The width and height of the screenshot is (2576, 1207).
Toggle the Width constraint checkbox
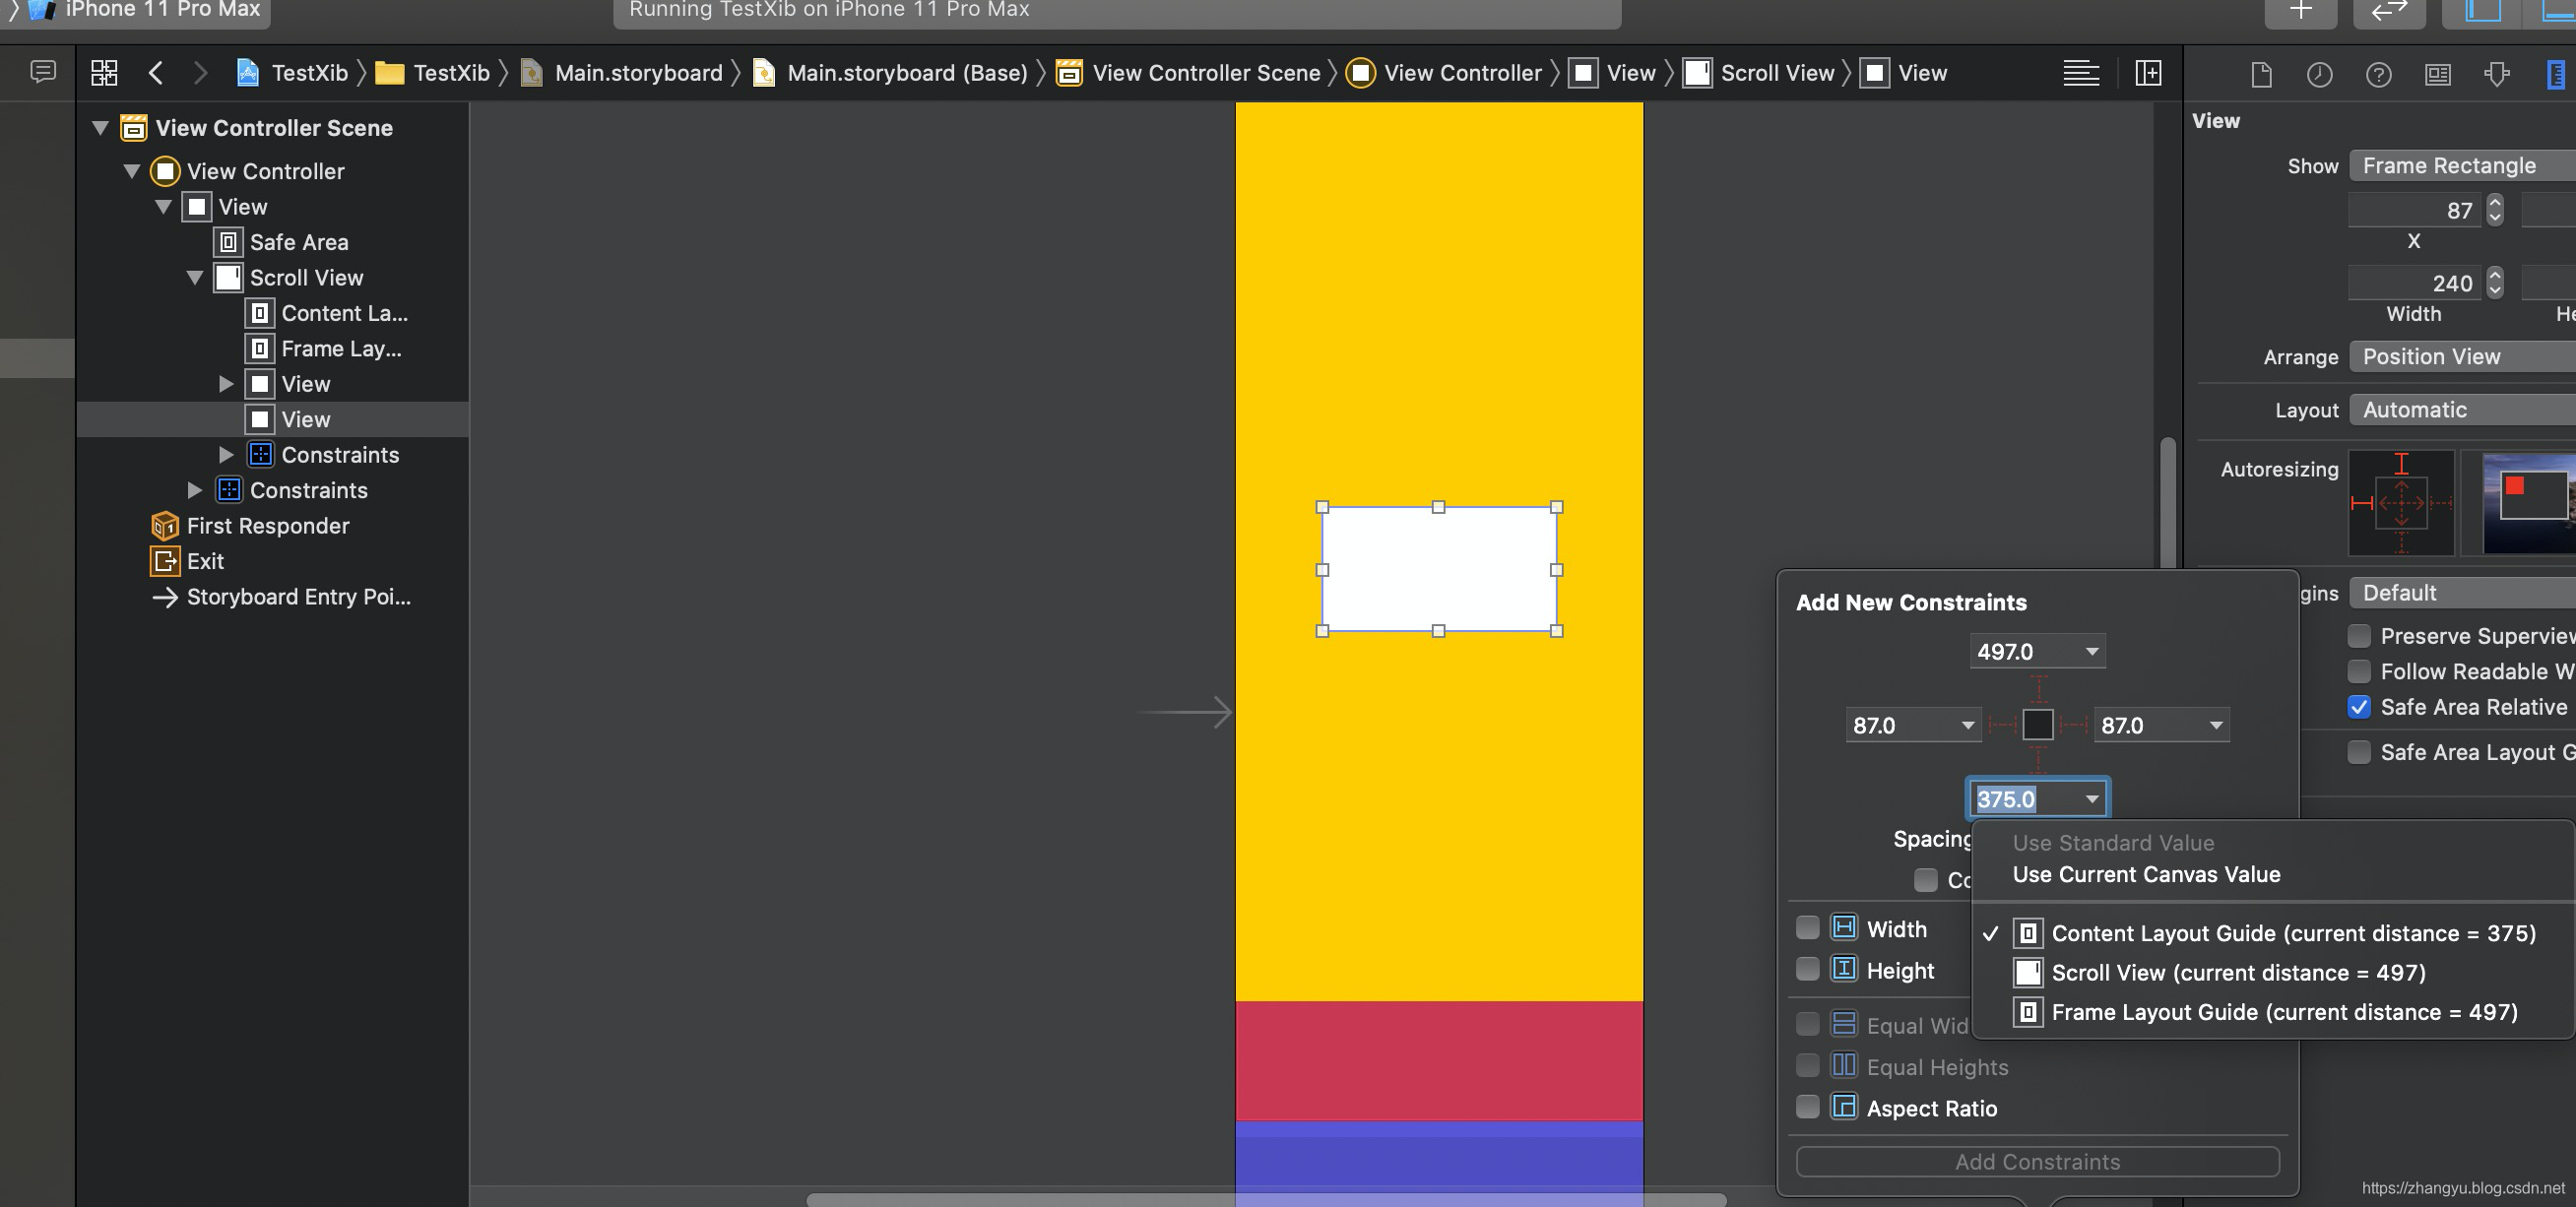tap(1809, 929)
